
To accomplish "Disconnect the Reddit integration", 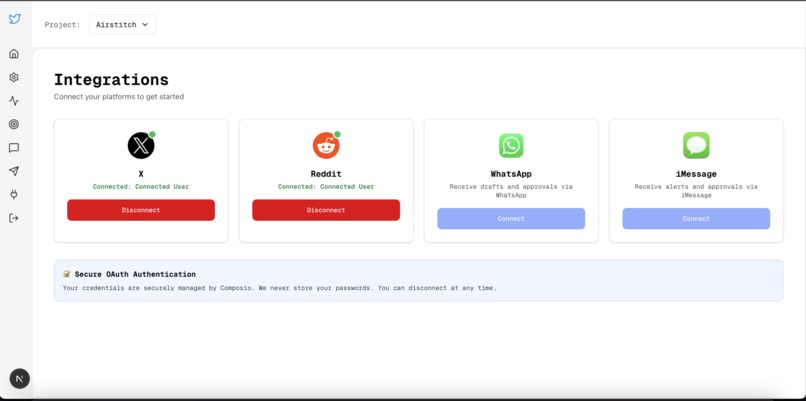I will [x=326, y=210].
